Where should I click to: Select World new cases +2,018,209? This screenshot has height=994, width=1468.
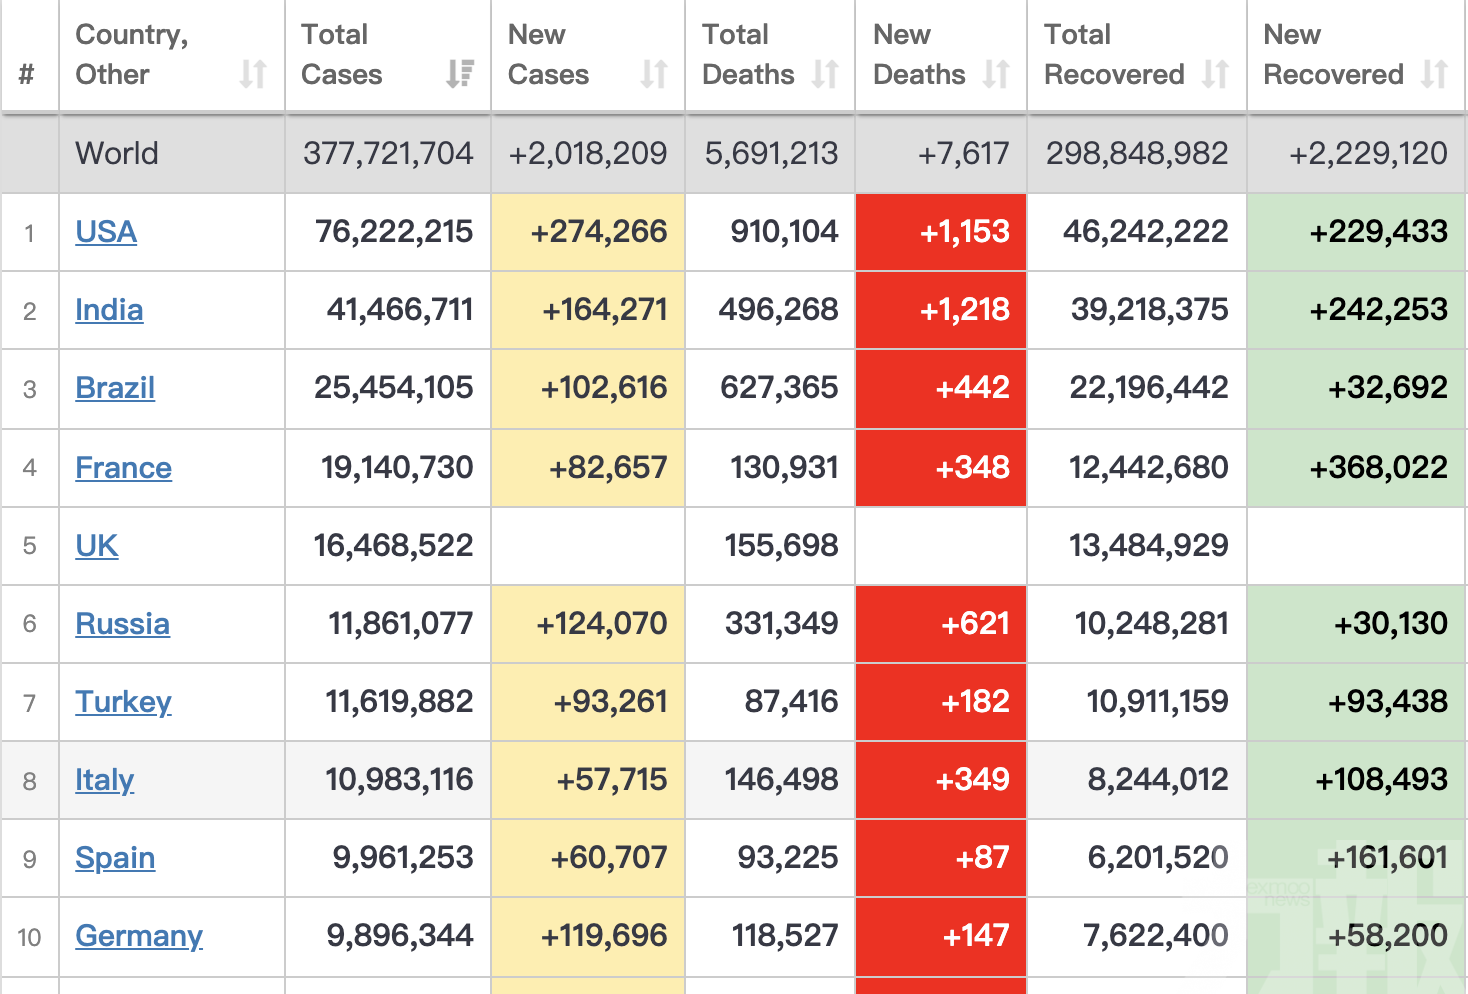click(x=588, y=153)
